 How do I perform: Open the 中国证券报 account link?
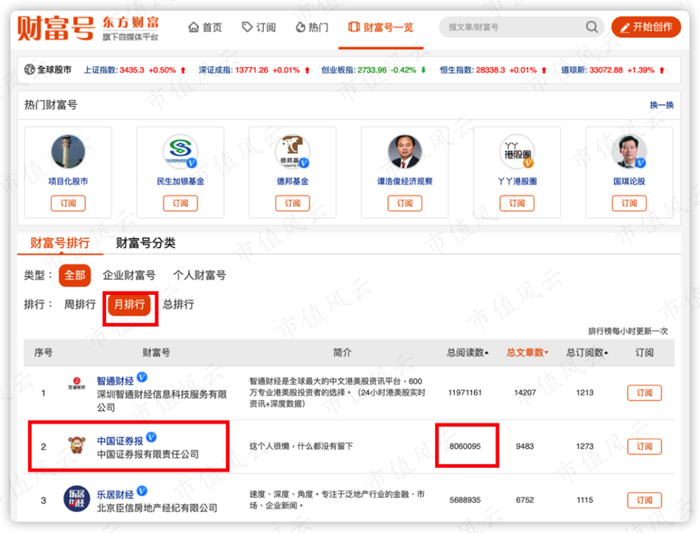[x=120, y=441]
